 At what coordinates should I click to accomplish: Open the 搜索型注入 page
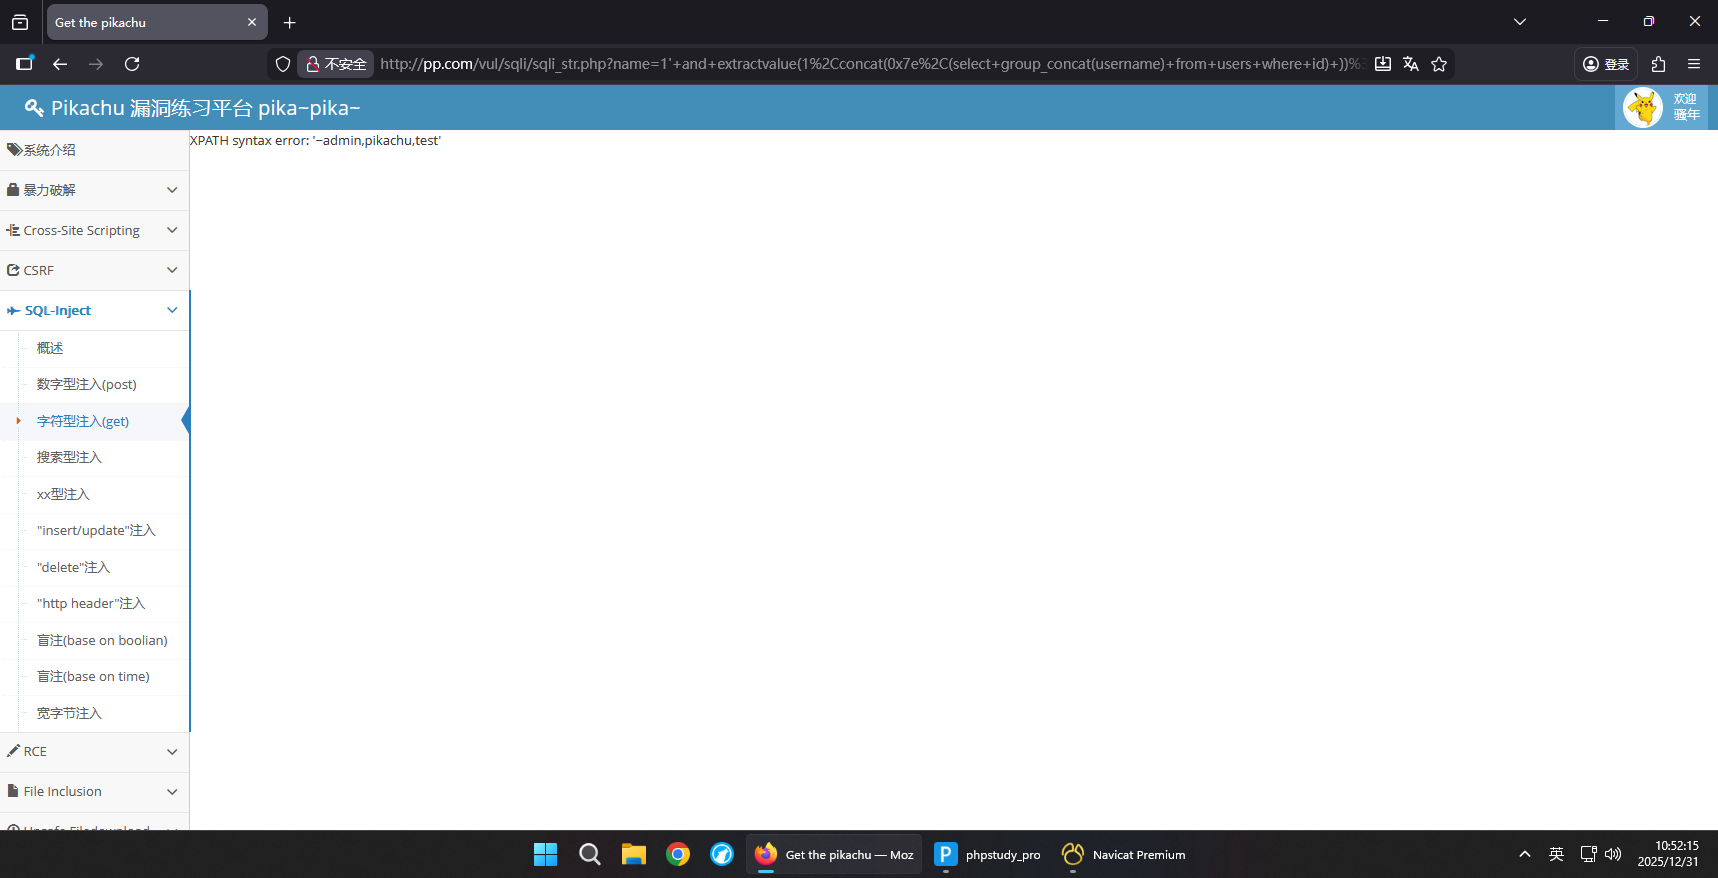coord(69,457)
